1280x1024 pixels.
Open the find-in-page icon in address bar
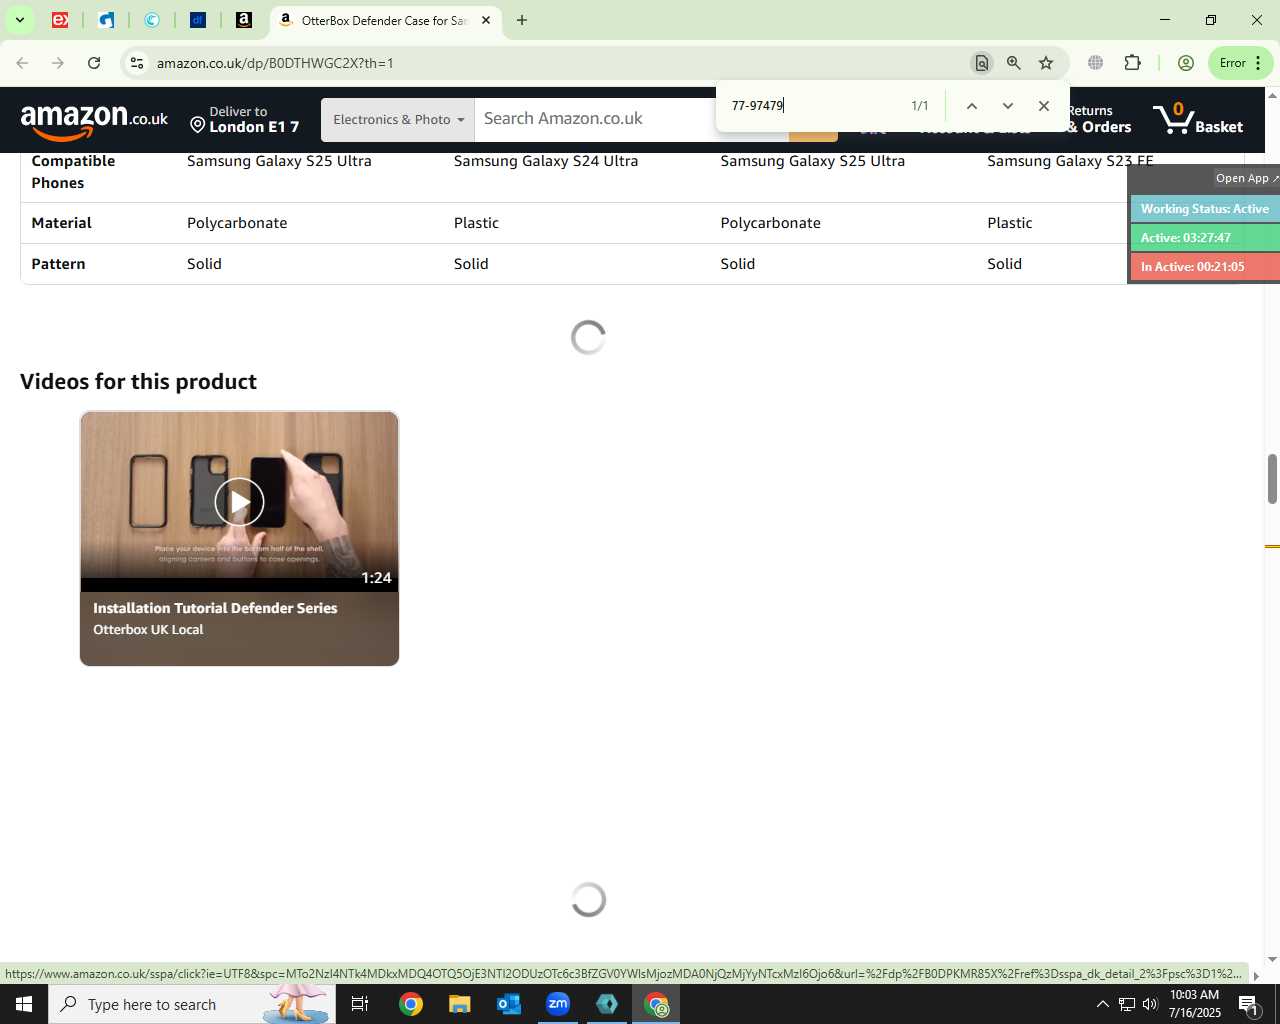[982, 63]
